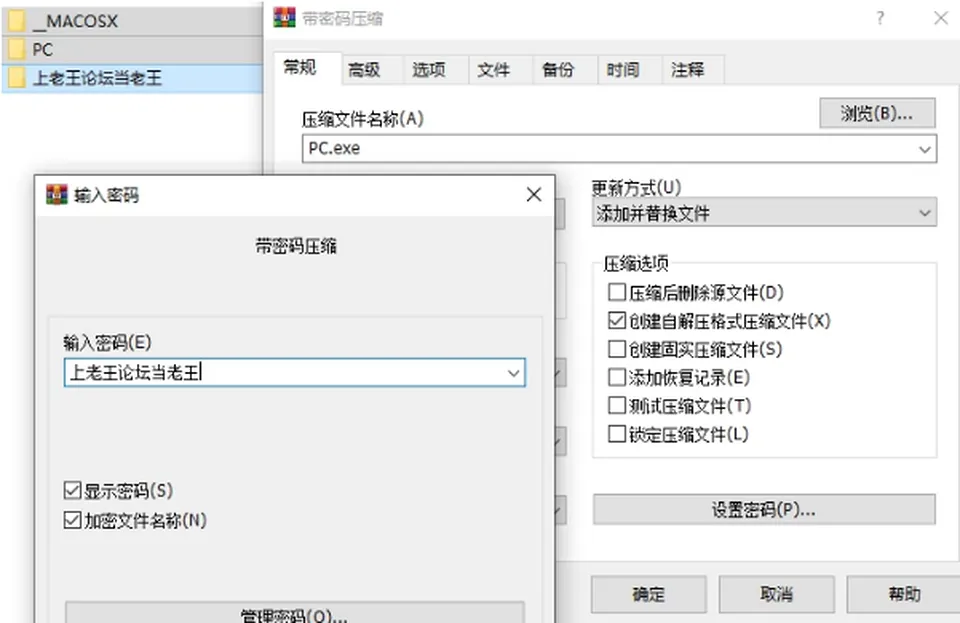Click the 浏览(B)... button
Viewport: 960px width, 623px height.
877,113
